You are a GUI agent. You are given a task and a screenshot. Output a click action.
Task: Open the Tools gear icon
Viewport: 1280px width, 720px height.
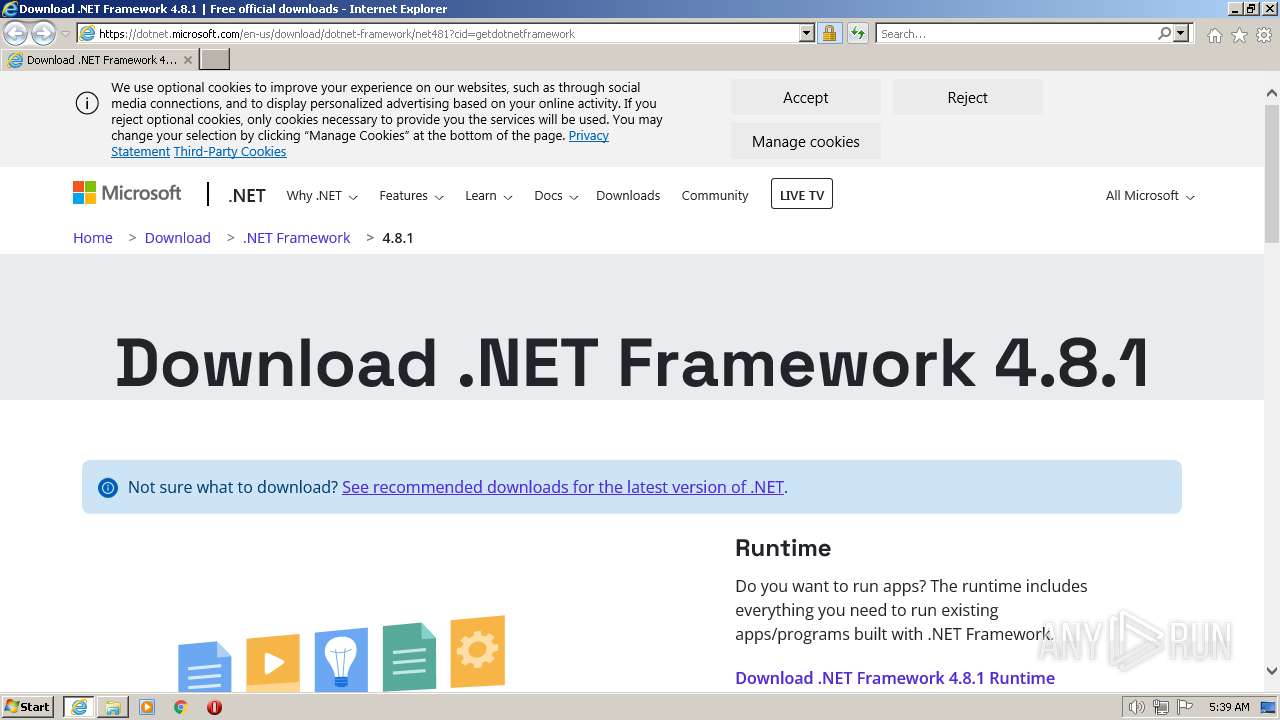pyautogui.click(x=1264, y=35)
